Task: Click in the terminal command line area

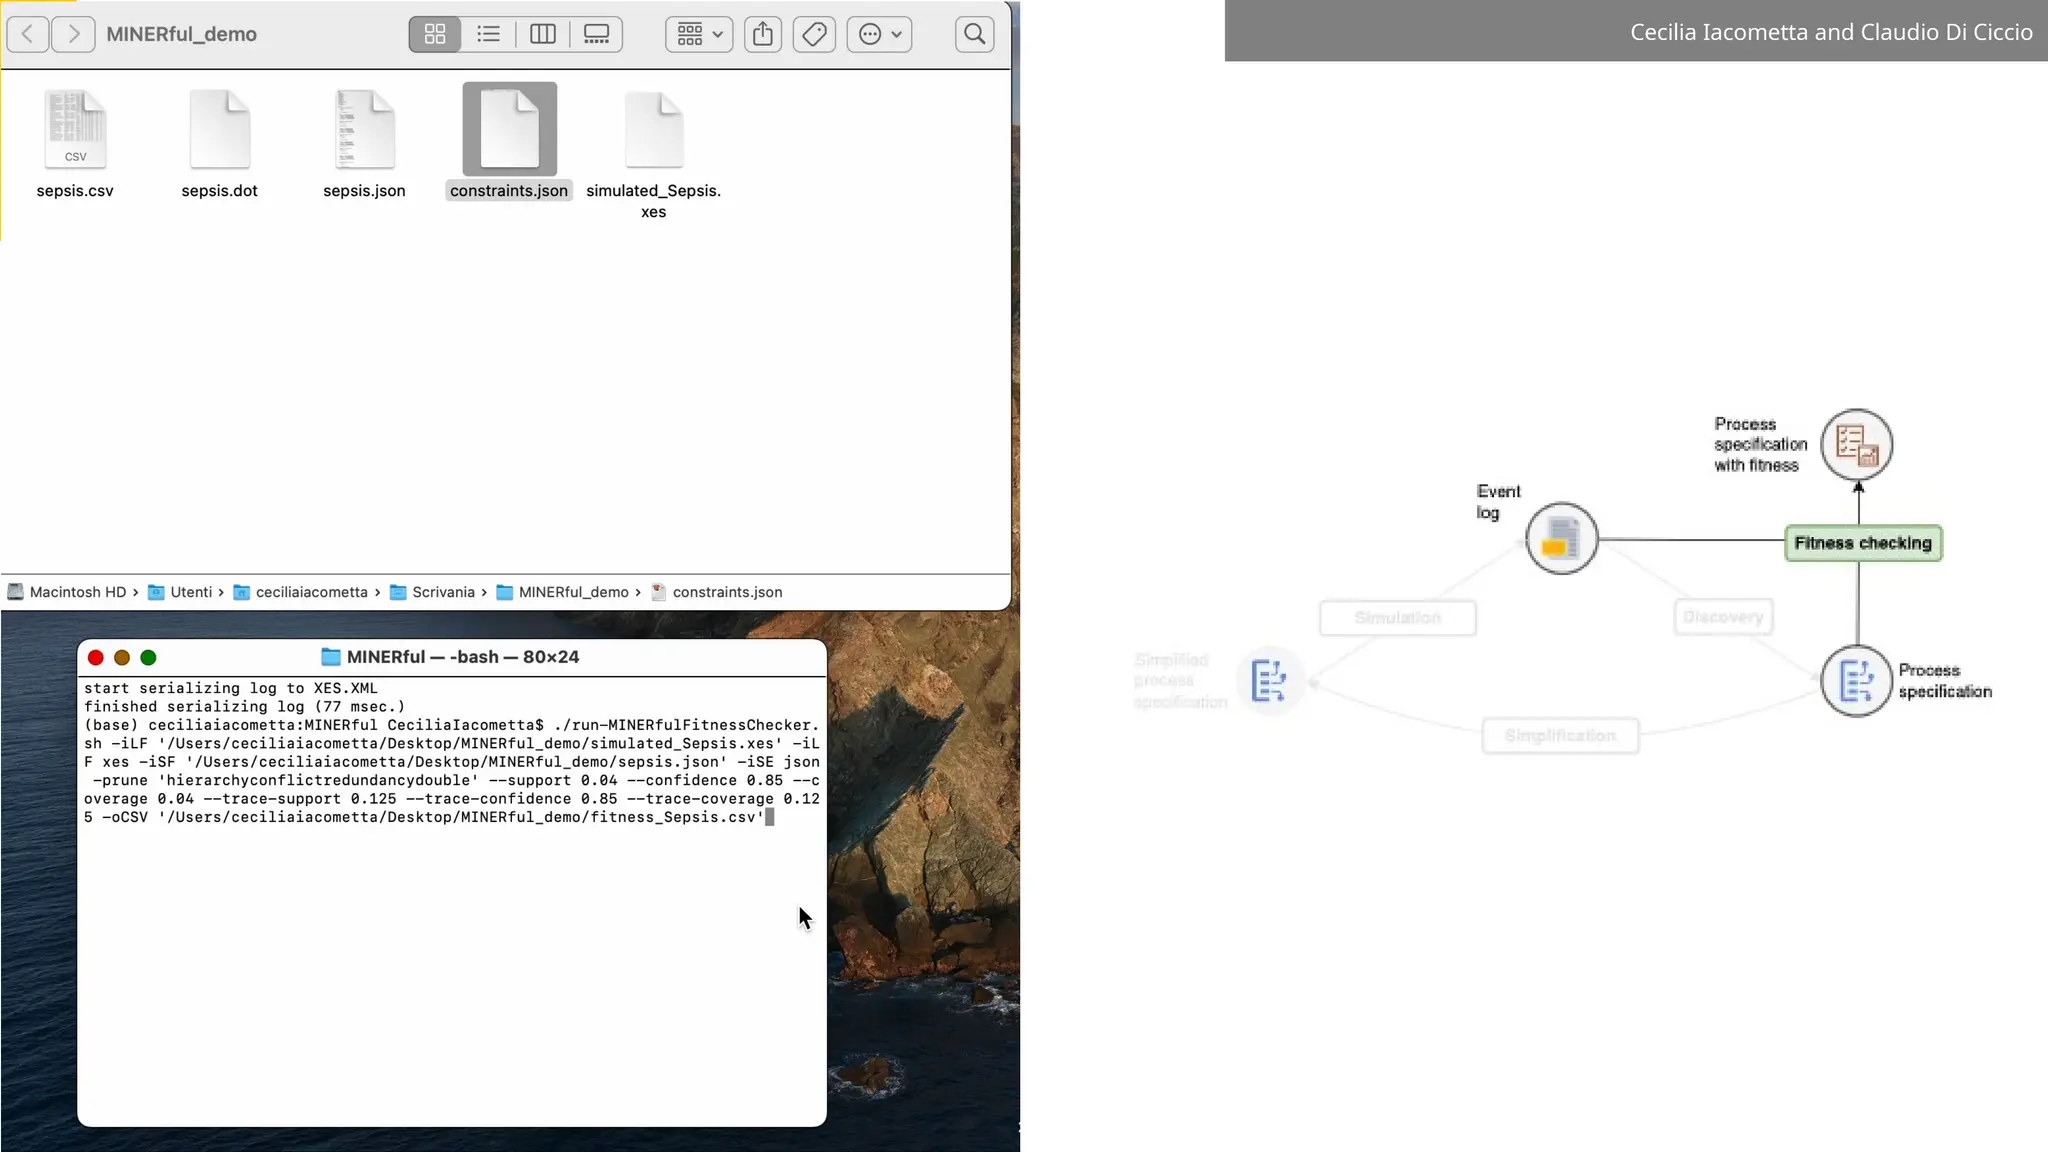Action: [450, 771]
